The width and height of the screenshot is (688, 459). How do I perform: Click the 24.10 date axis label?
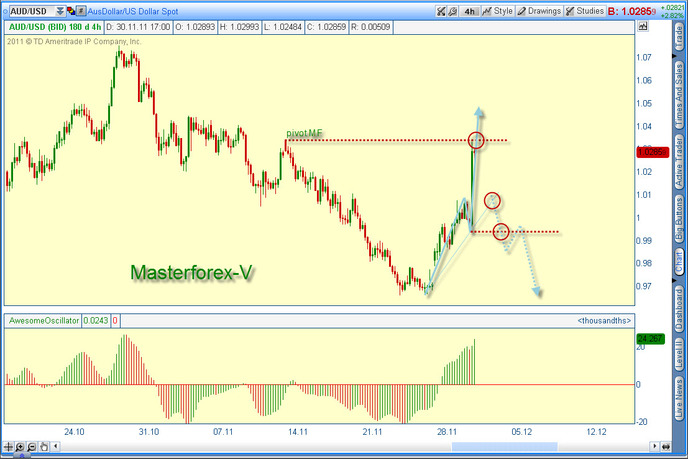pos(74,432)
